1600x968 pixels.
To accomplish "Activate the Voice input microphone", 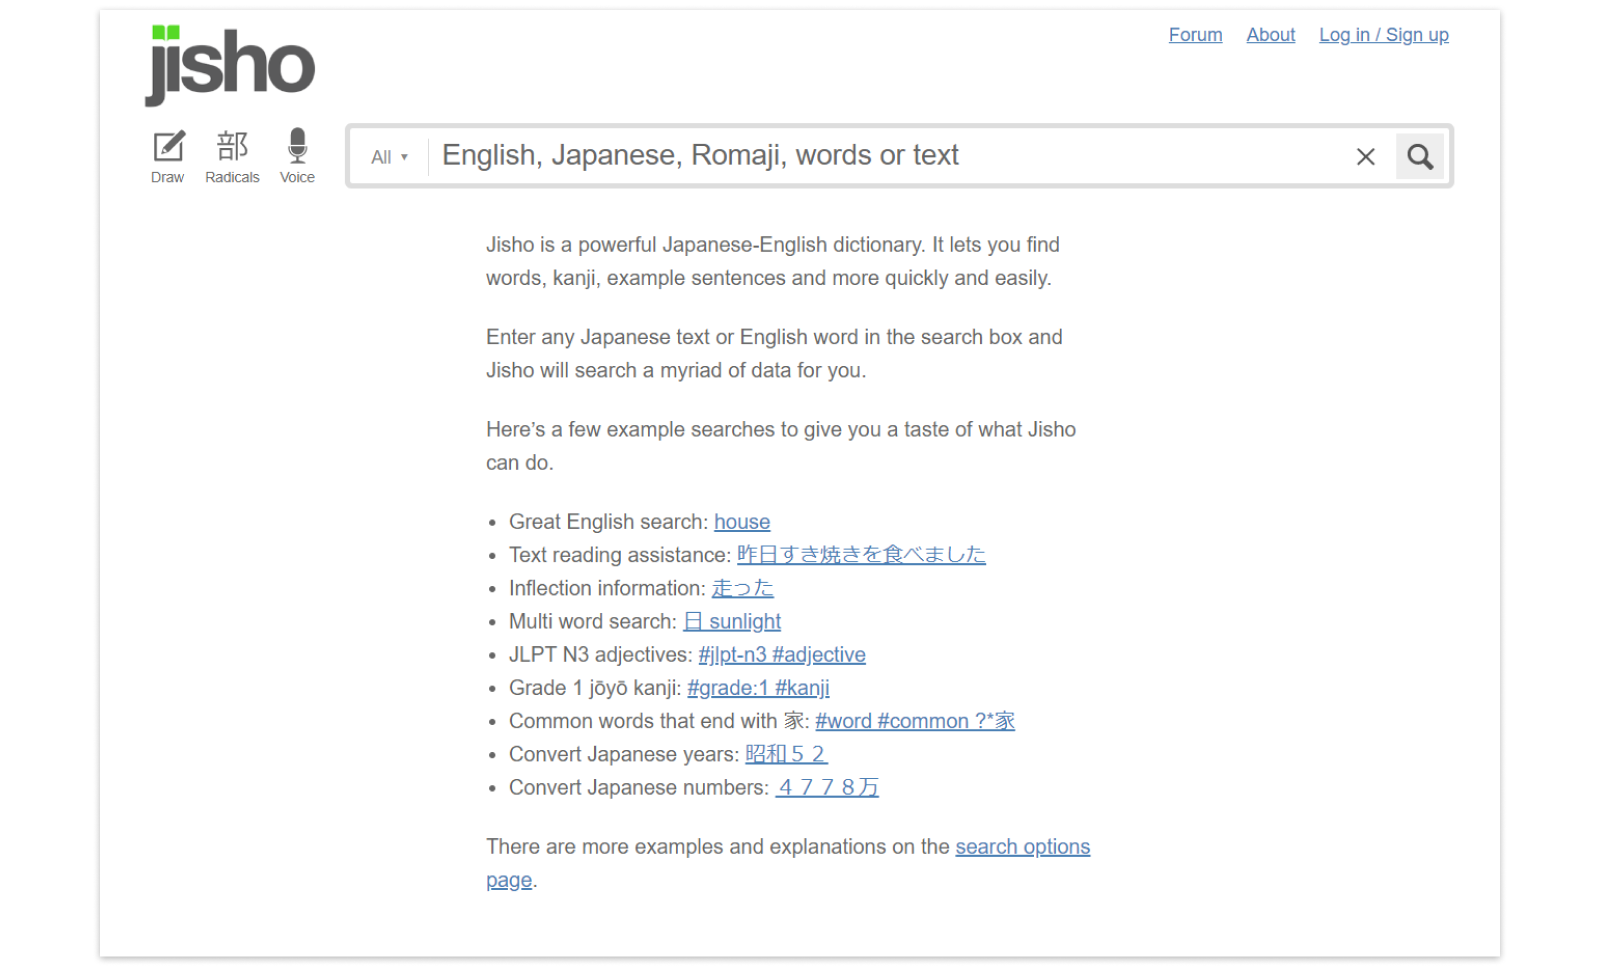I will coord(297,157).
